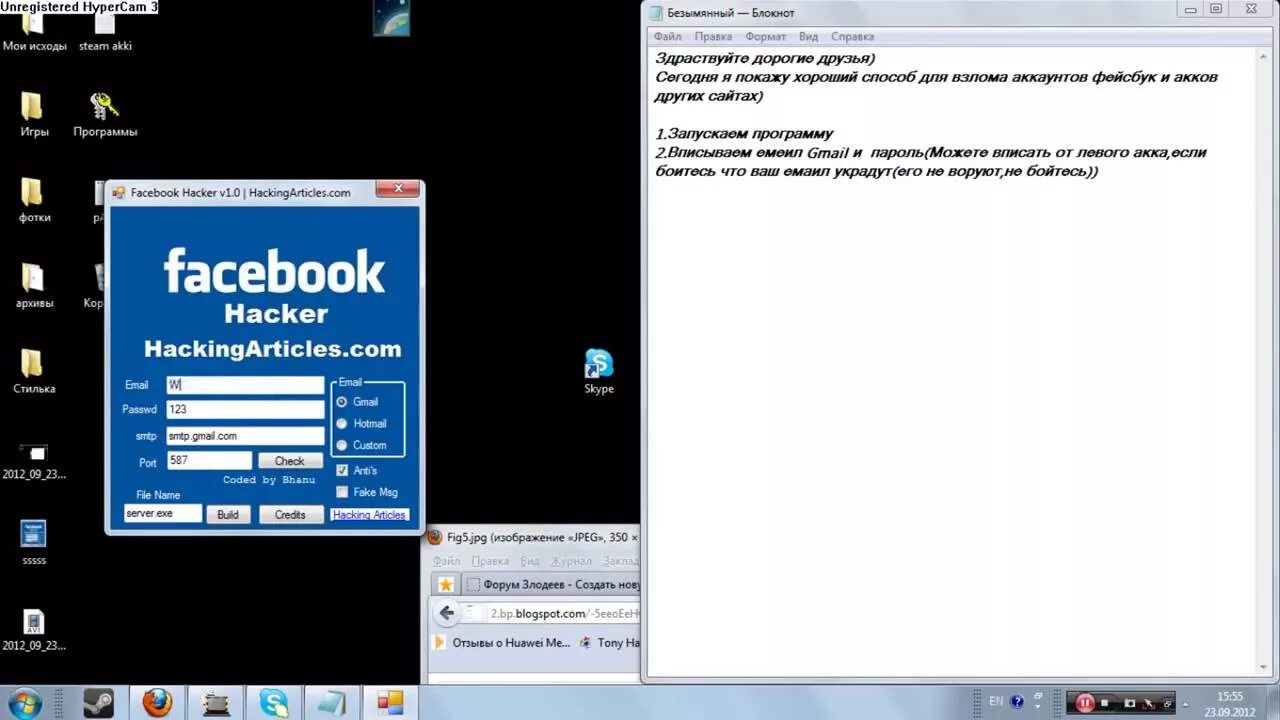Click the EN language indicator in tray
This screenshot has width=1280, height=720.
(x=996, y=702)
